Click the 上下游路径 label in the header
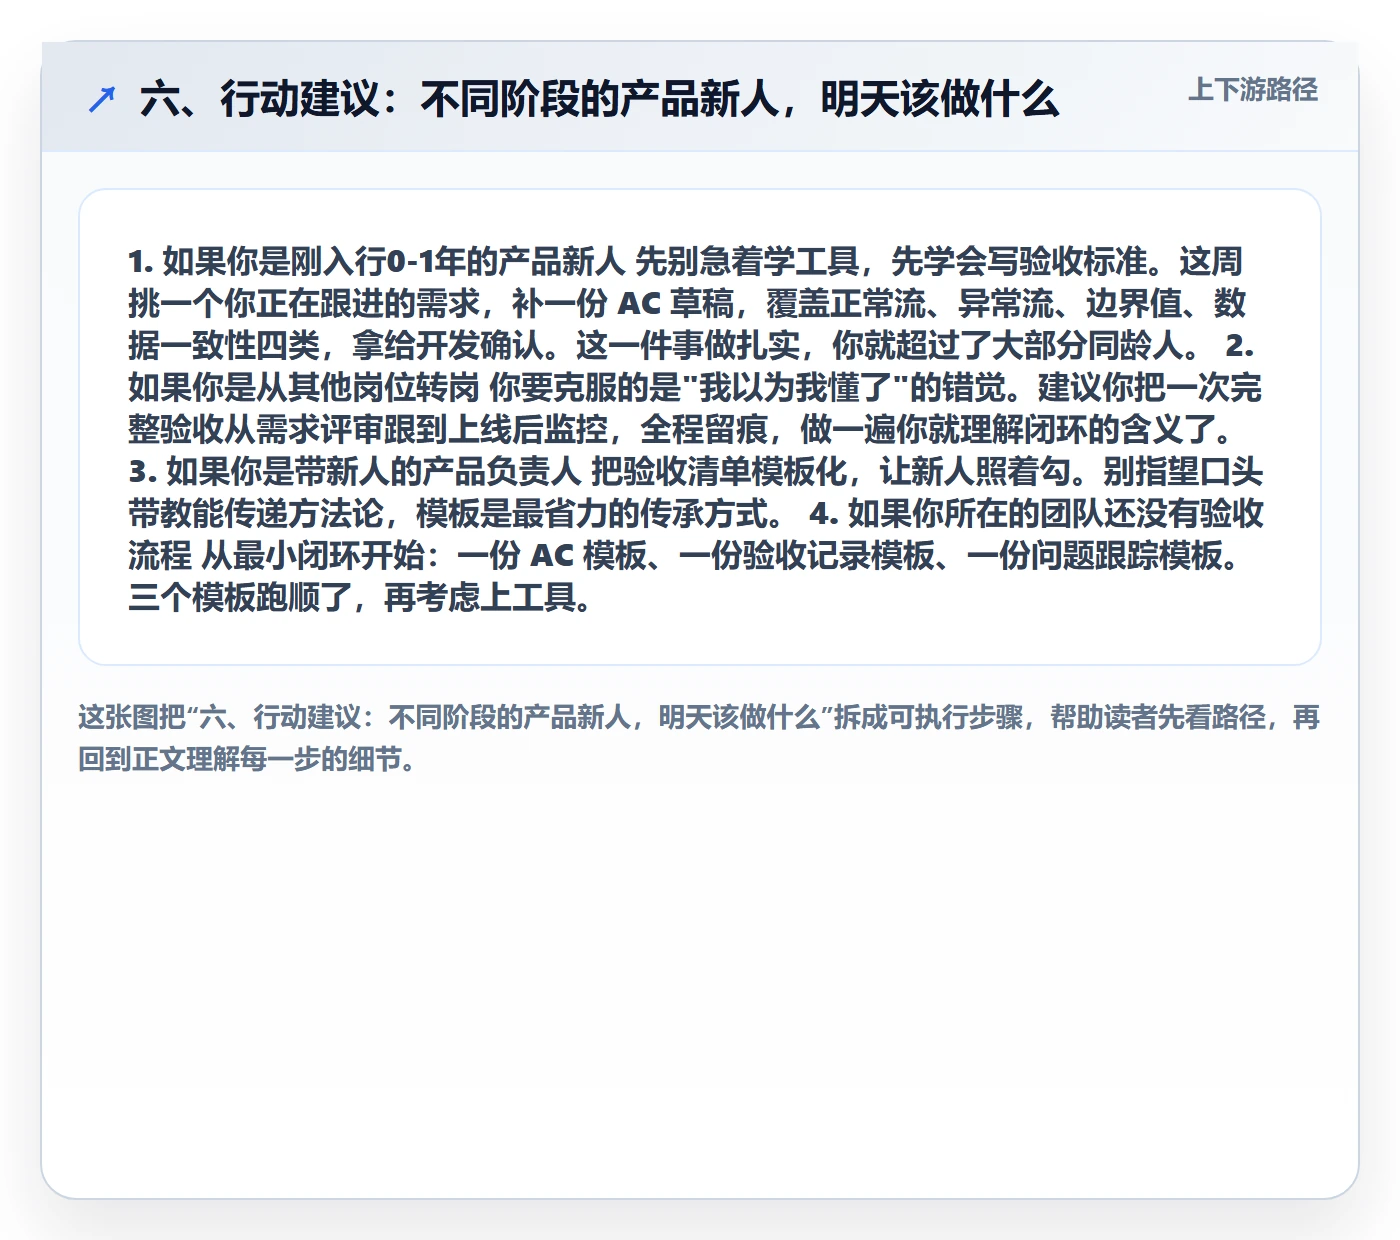Viewport: 1400px width, 1240px height. coord(1253,90)
